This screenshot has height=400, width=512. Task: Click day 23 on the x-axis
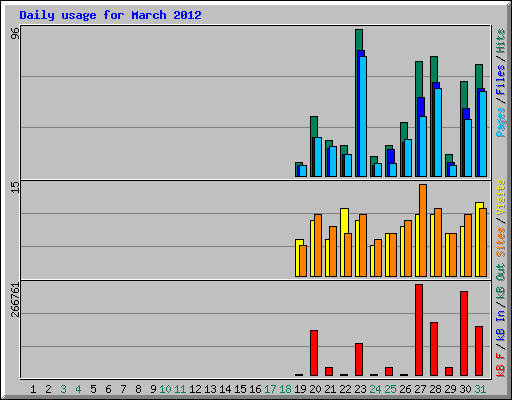point(360,389)
